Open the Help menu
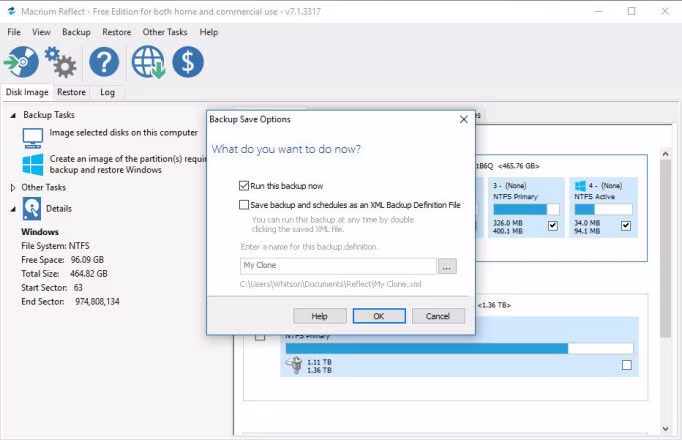682x440 pixels. (209, 32)
